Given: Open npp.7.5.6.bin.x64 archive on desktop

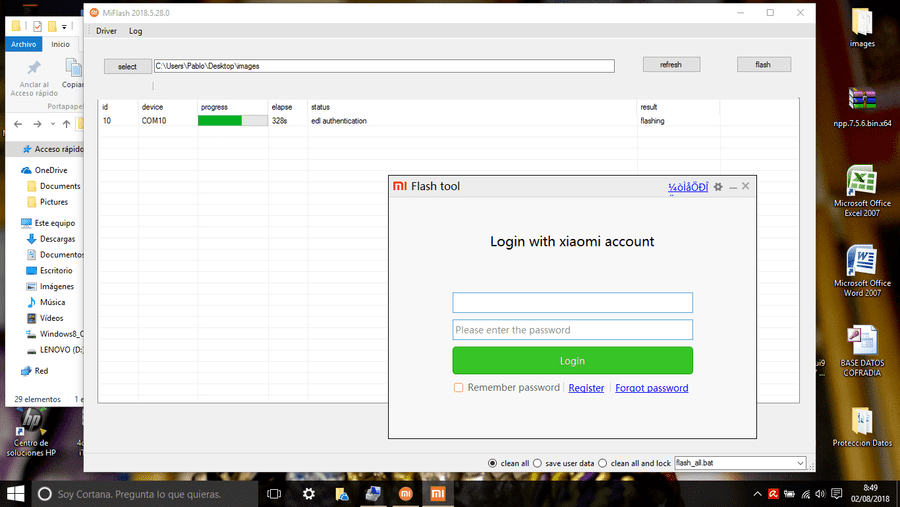Looking at the screenshot, I should pyautogui.click(x=862, y=107).
